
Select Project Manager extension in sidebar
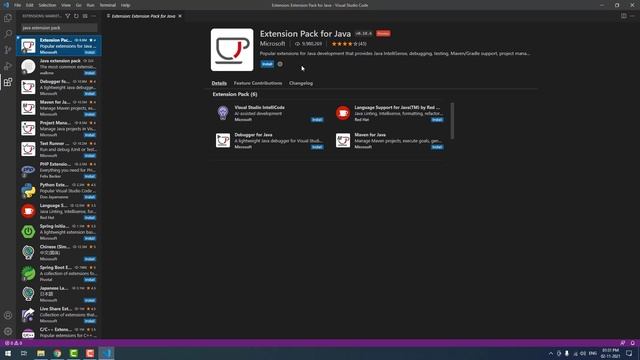(59, 129)
